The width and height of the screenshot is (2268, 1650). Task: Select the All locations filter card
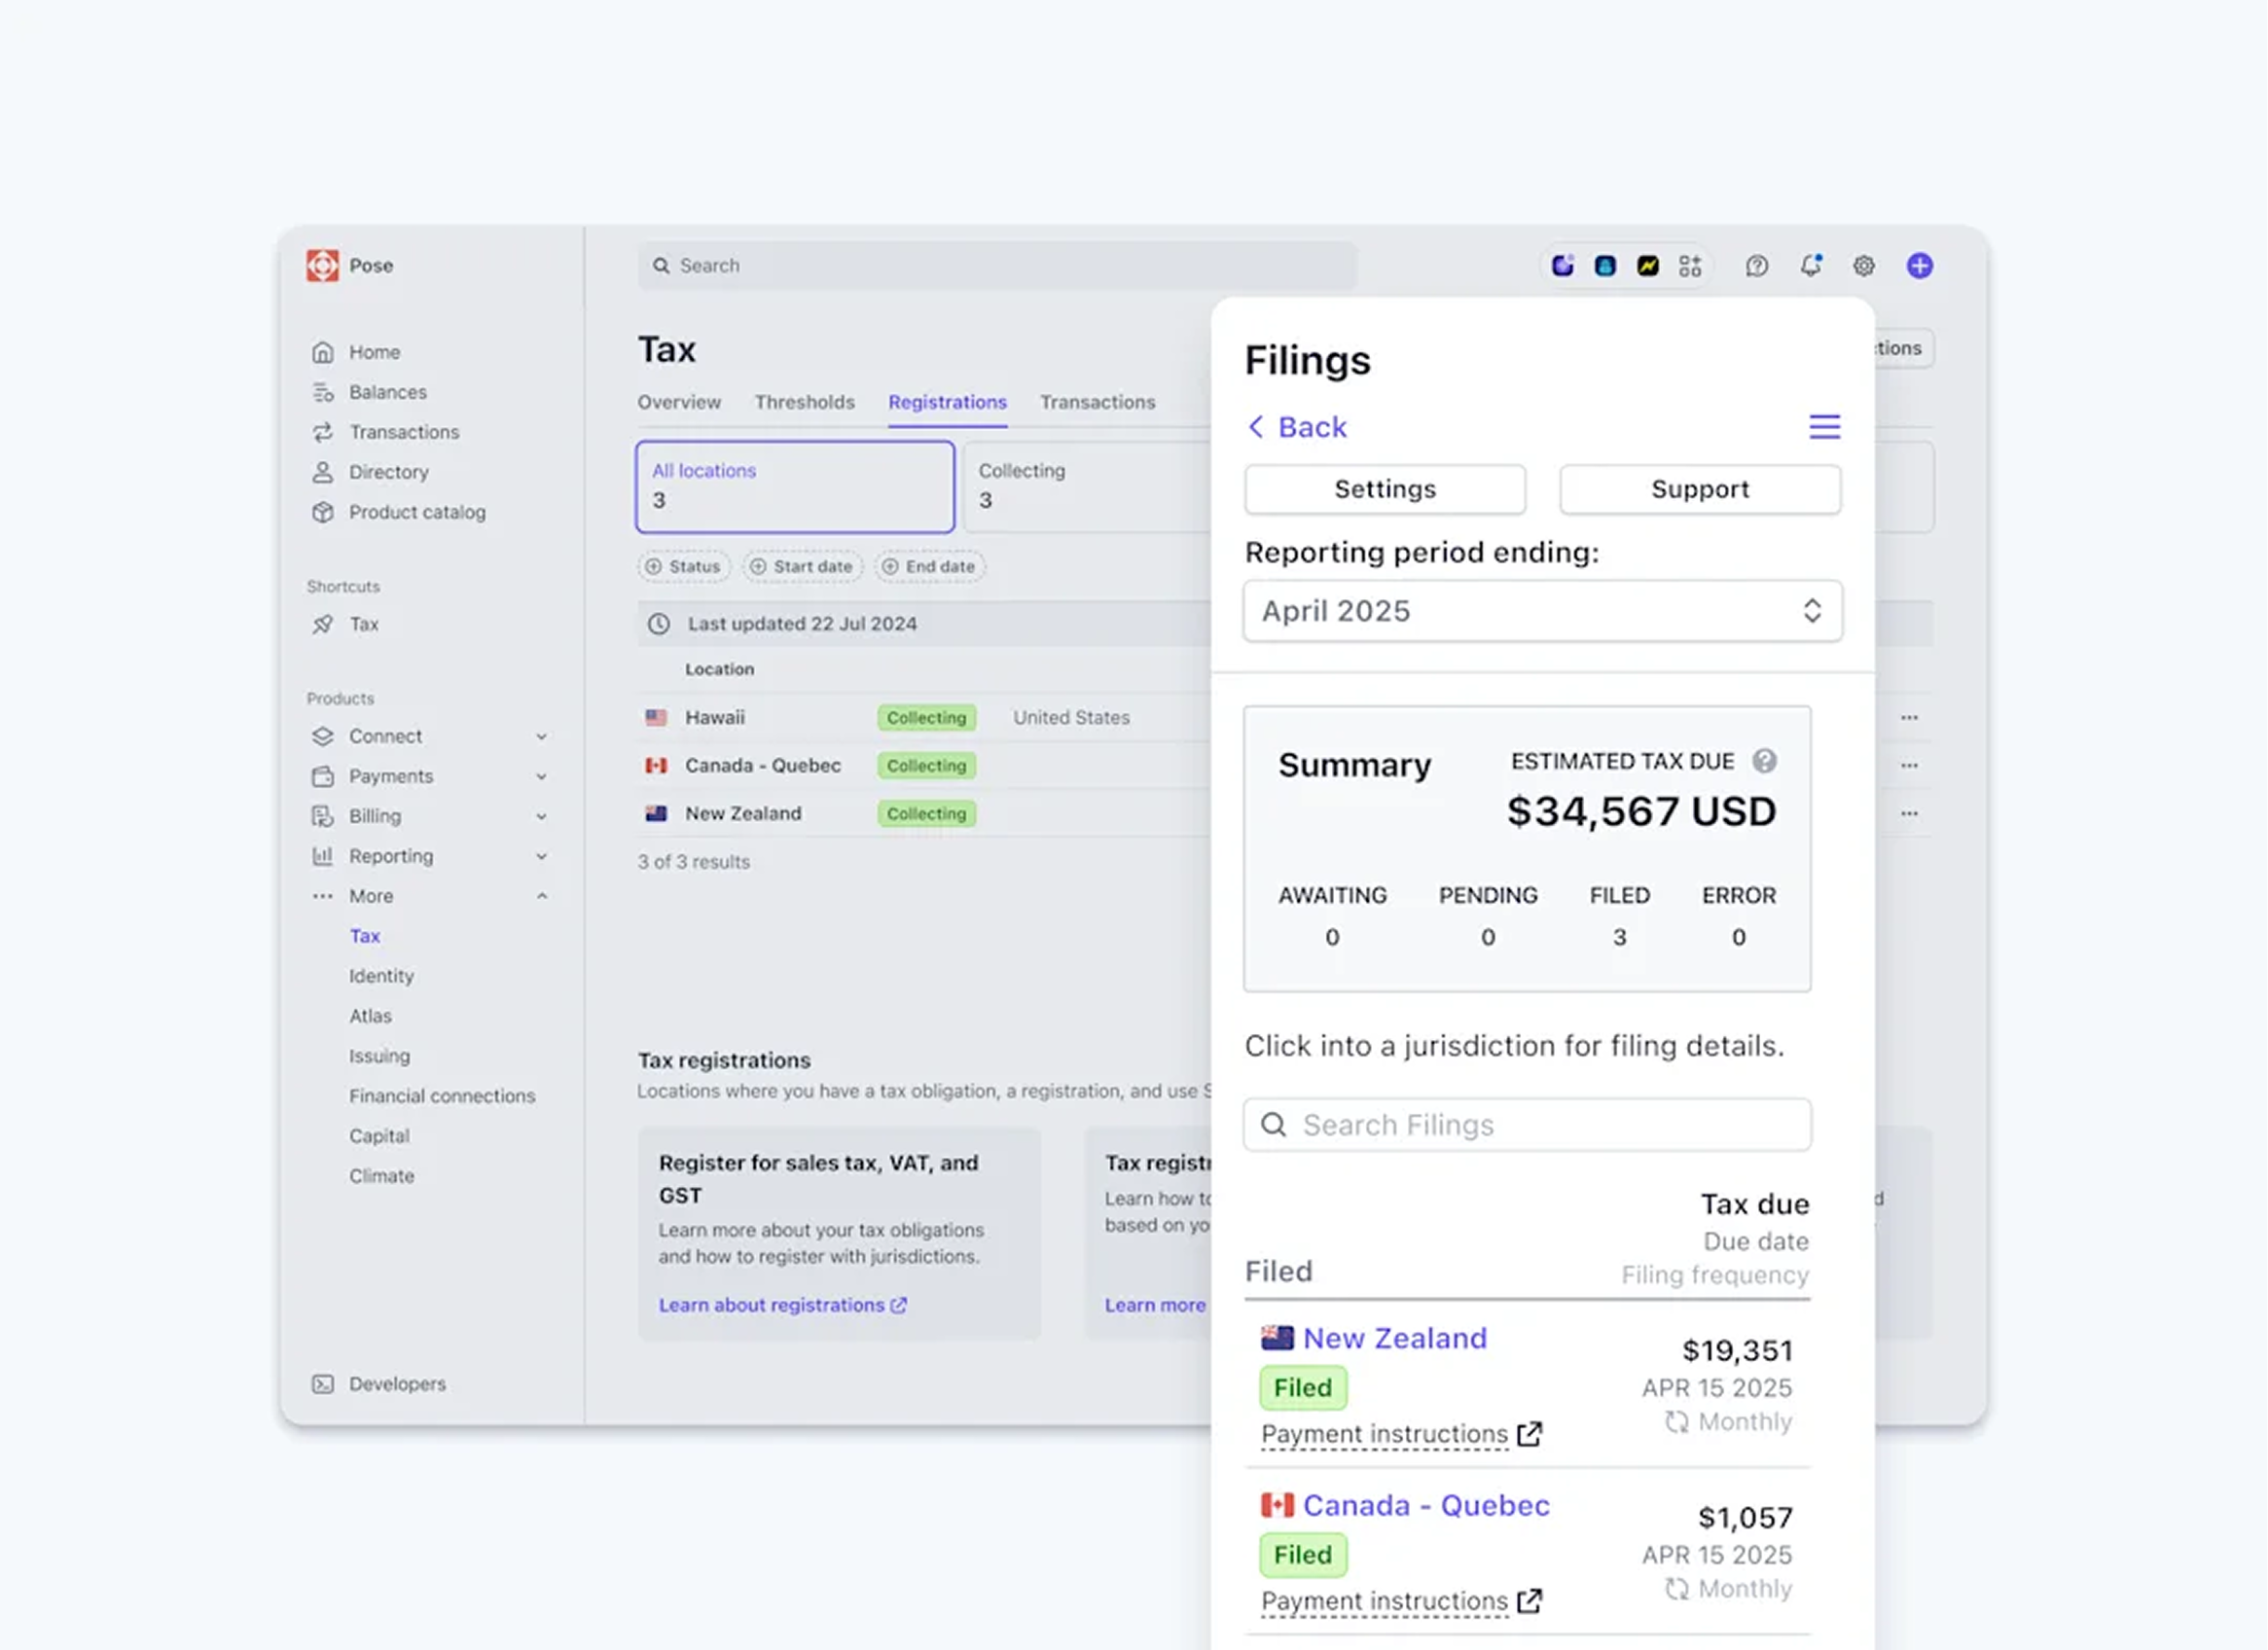coord(794,487)
